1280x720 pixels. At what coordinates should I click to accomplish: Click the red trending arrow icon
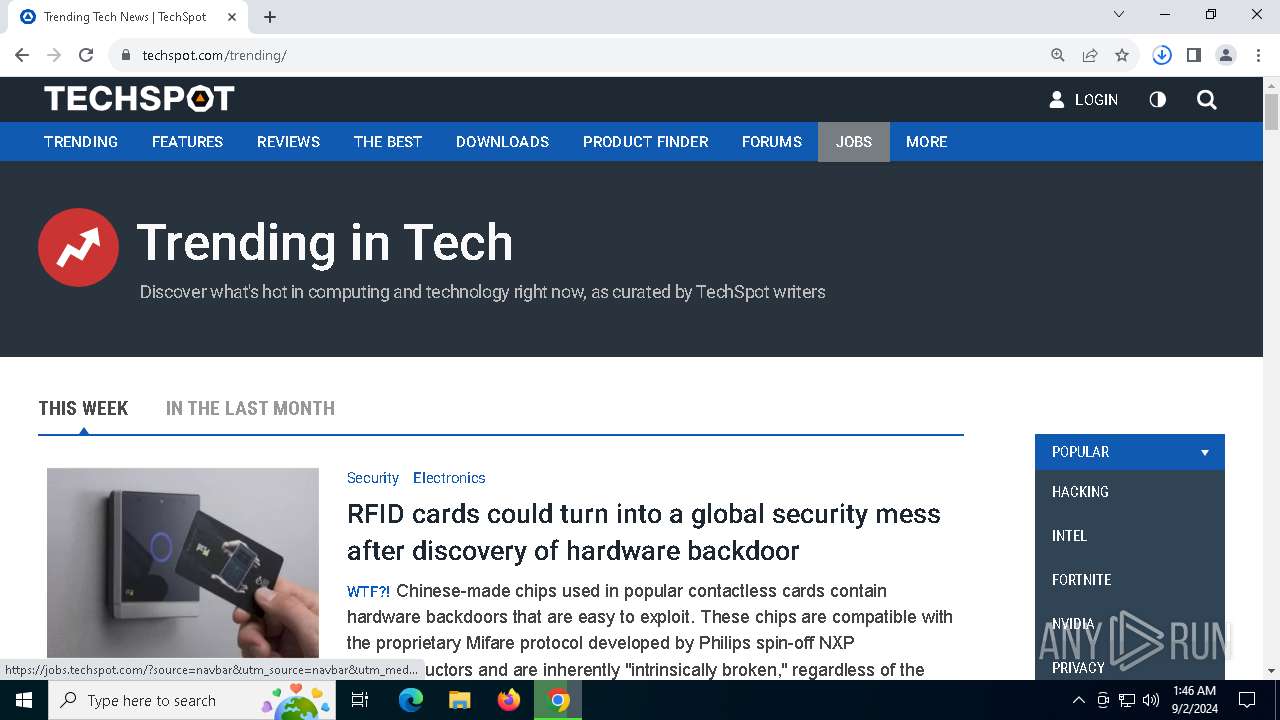click(x=78, y=247)
